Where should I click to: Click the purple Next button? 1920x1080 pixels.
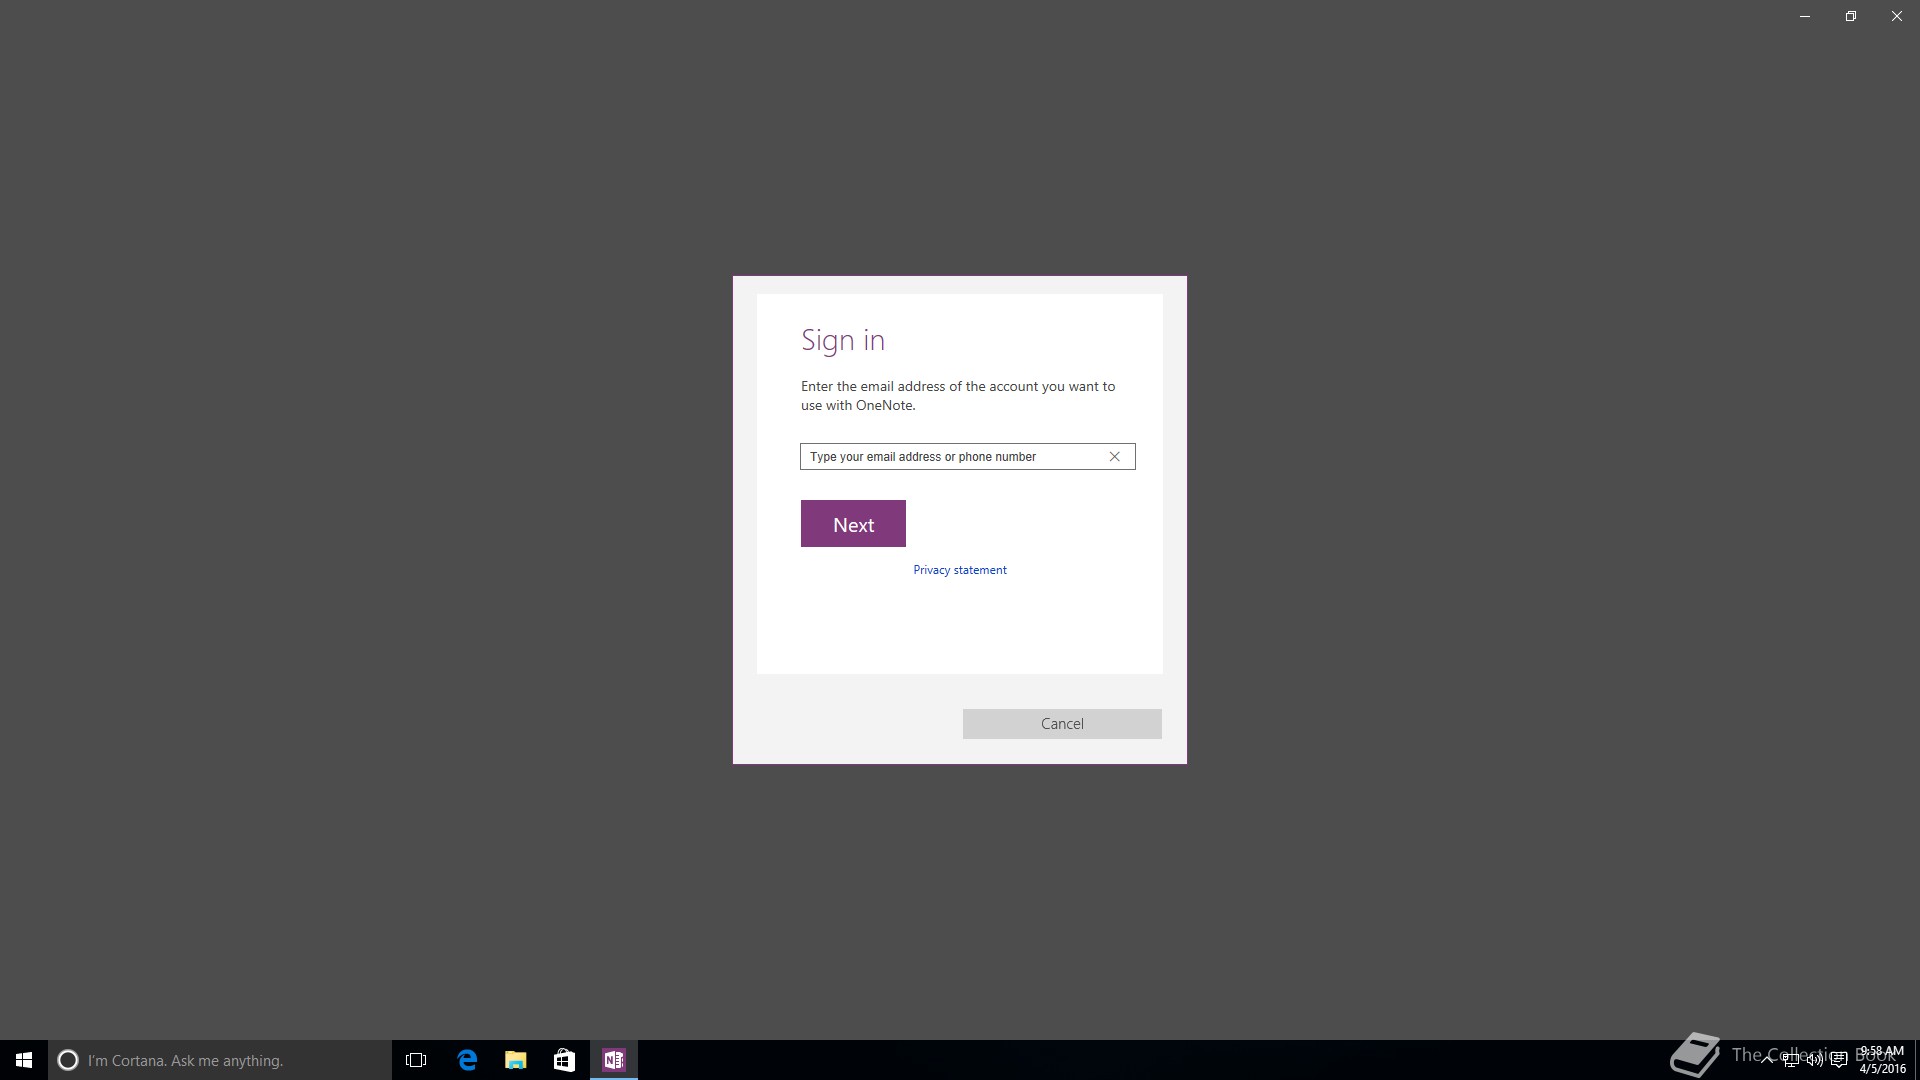(x=853, y=524)
